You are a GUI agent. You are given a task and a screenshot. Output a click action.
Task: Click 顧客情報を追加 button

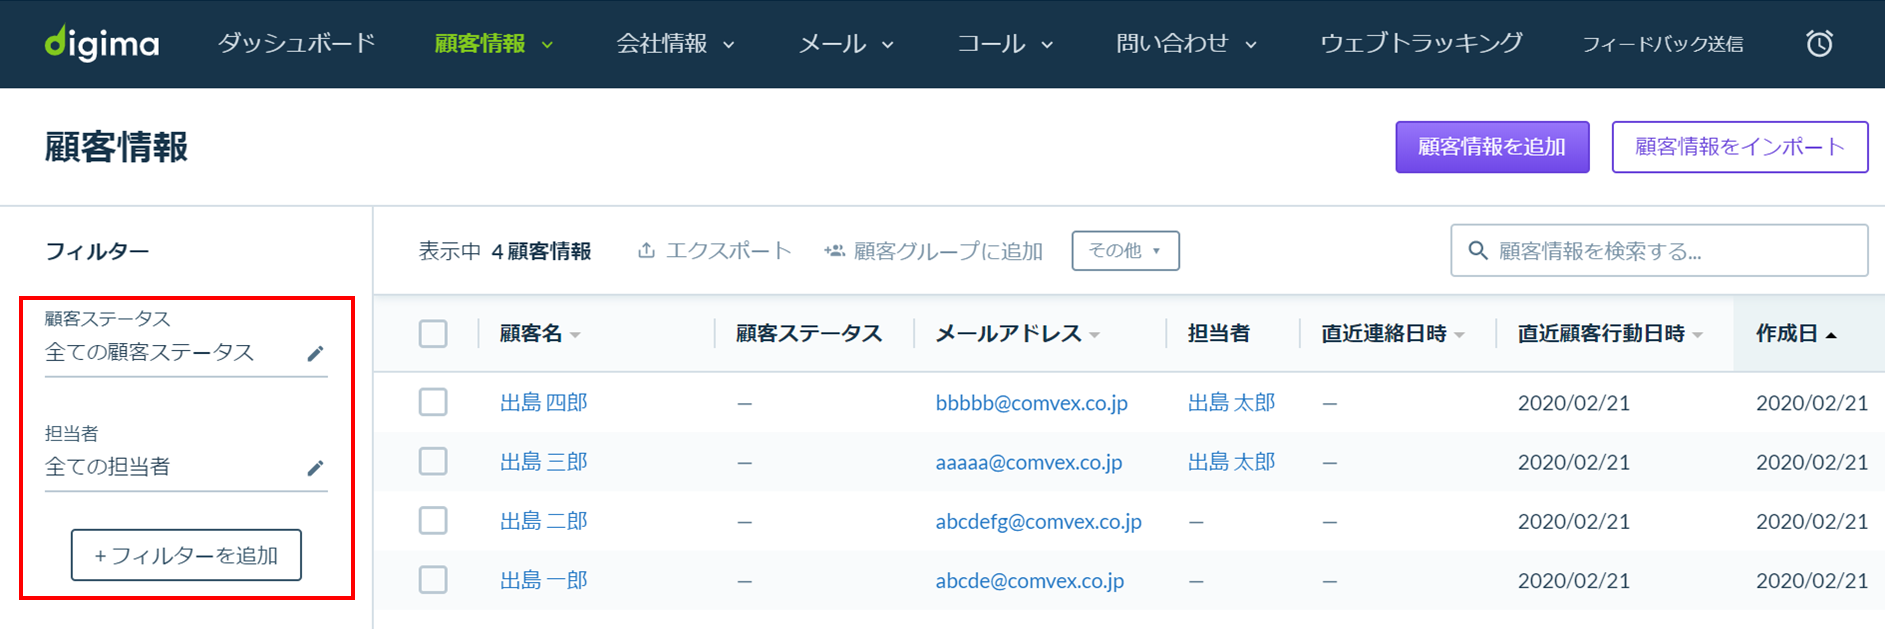pos(1492,147)
